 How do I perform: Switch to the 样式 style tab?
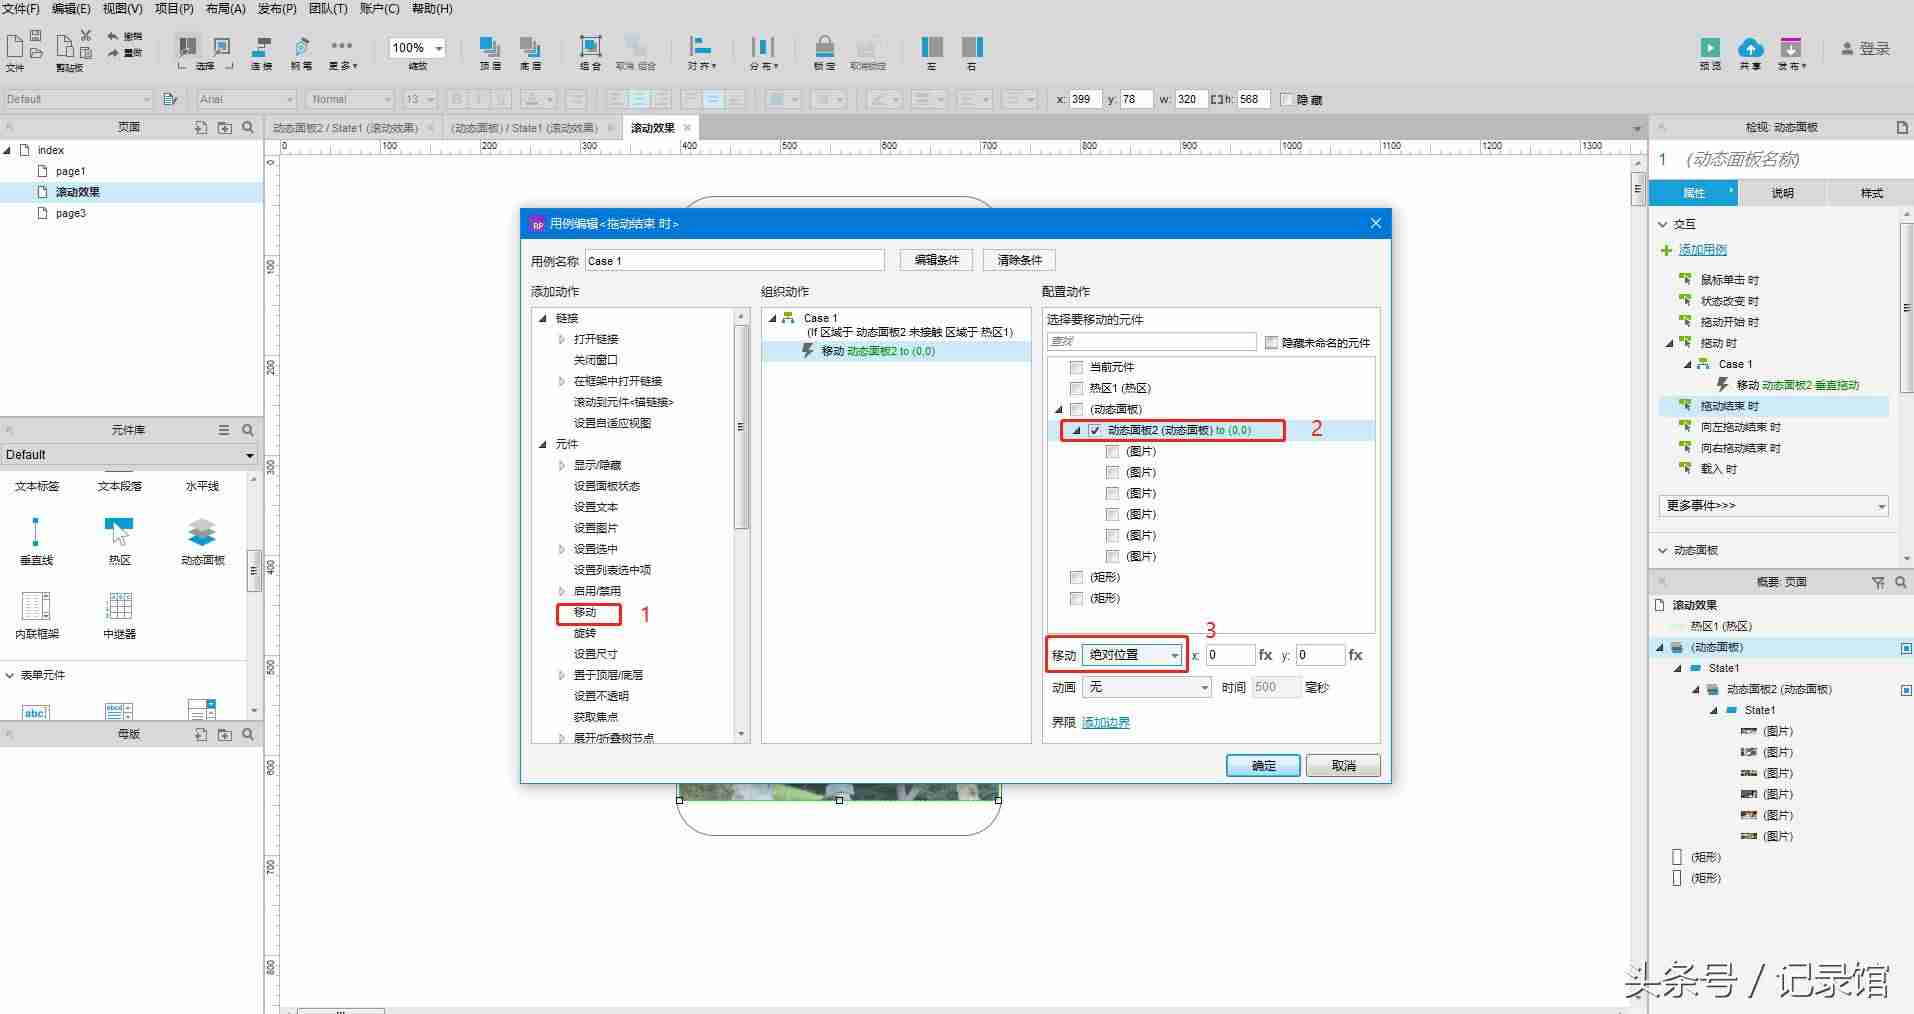(1871, 193)
